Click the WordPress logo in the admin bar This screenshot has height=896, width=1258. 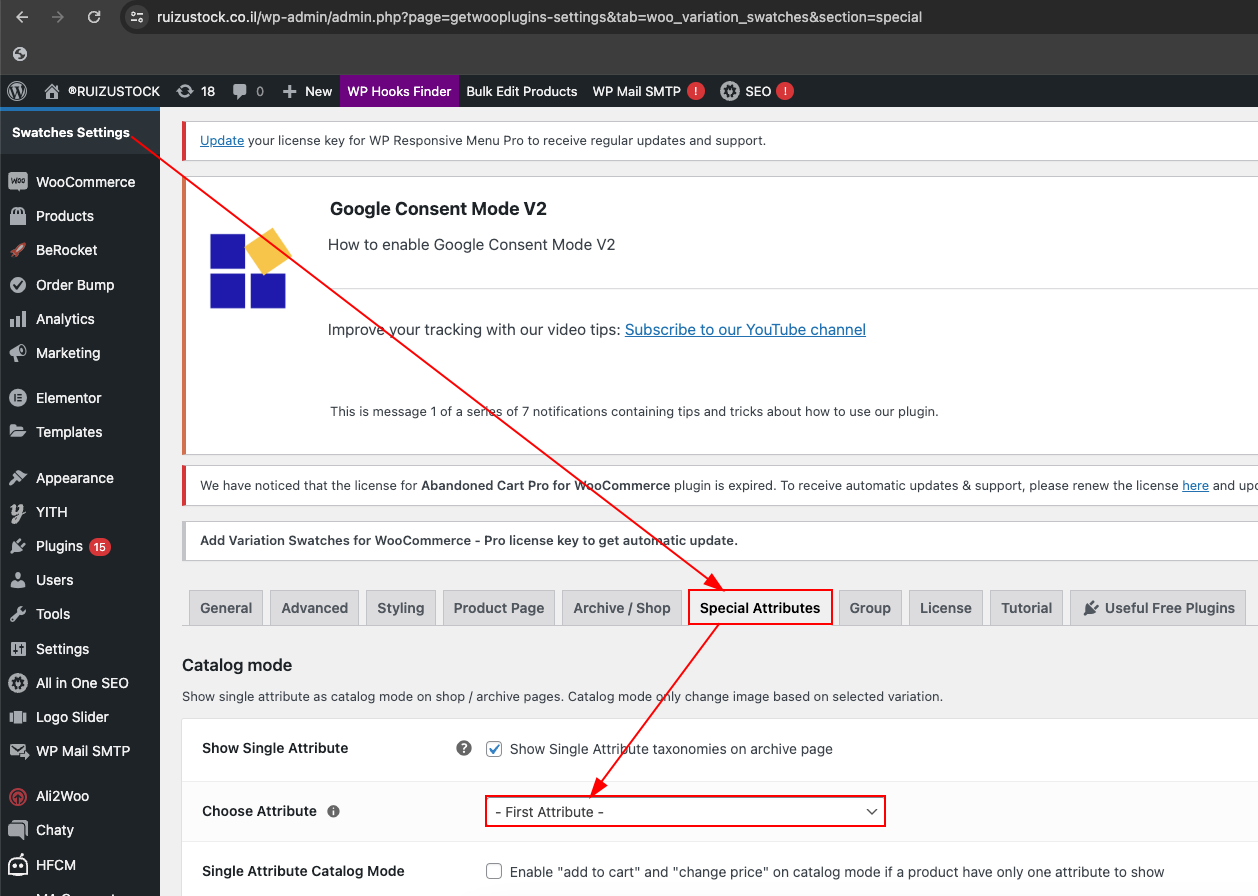click(x=17, y=91)
